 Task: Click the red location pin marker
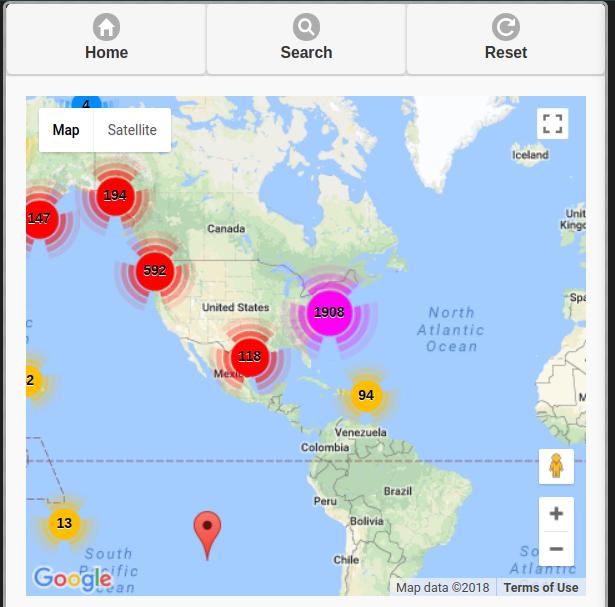click(207, 530)
